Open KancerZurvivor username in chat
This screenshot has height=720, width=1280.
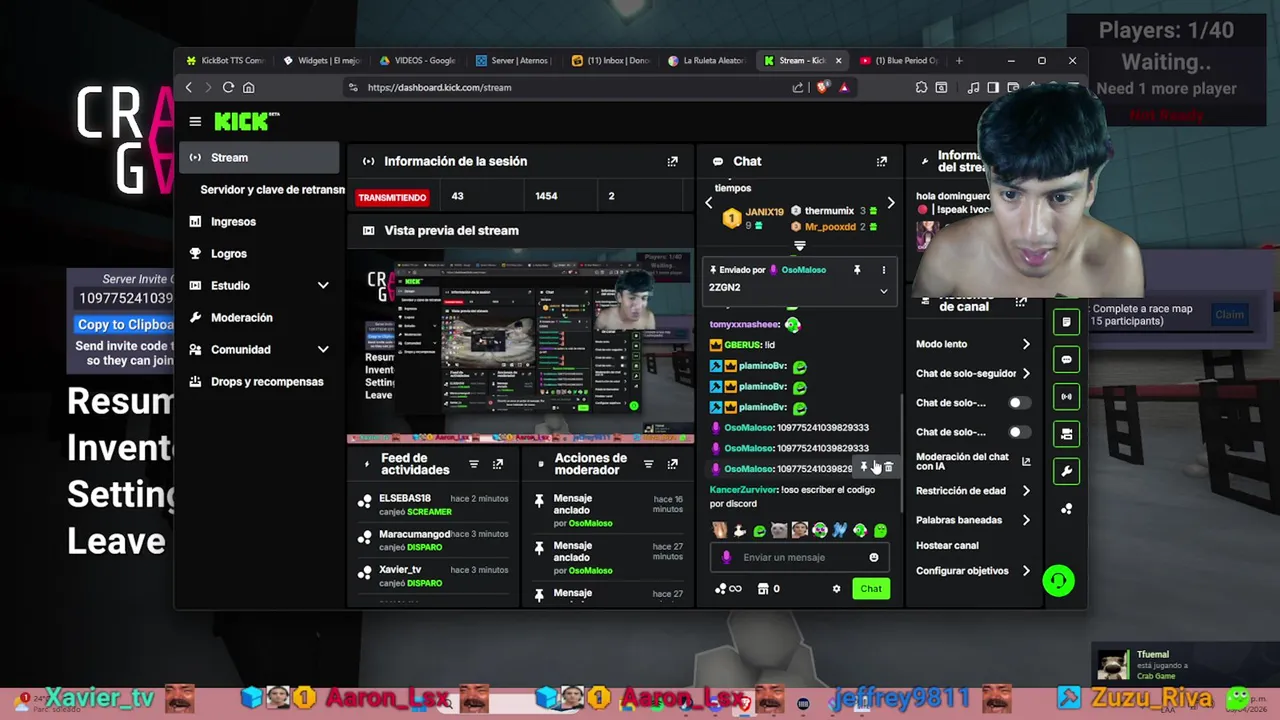743,490
